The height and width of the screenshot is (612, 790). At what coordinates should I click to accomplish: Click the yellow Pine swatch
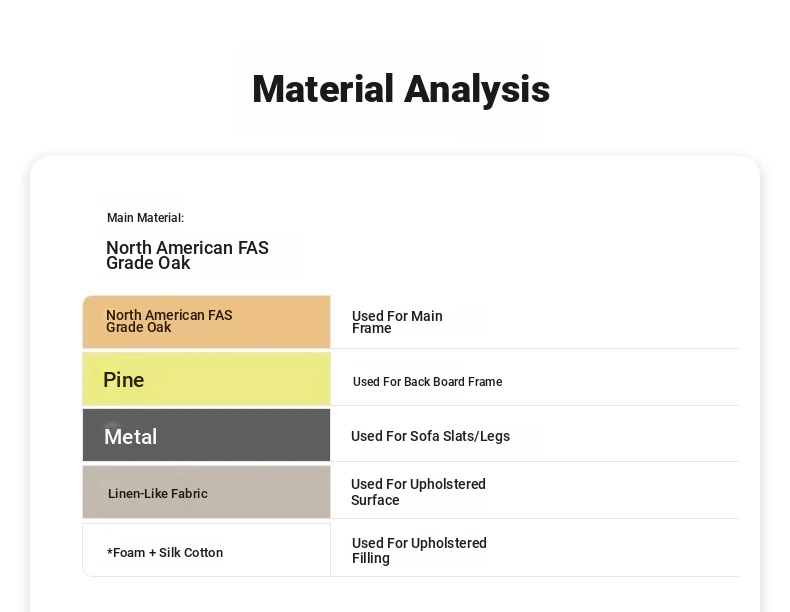click(x=207, y=379)
